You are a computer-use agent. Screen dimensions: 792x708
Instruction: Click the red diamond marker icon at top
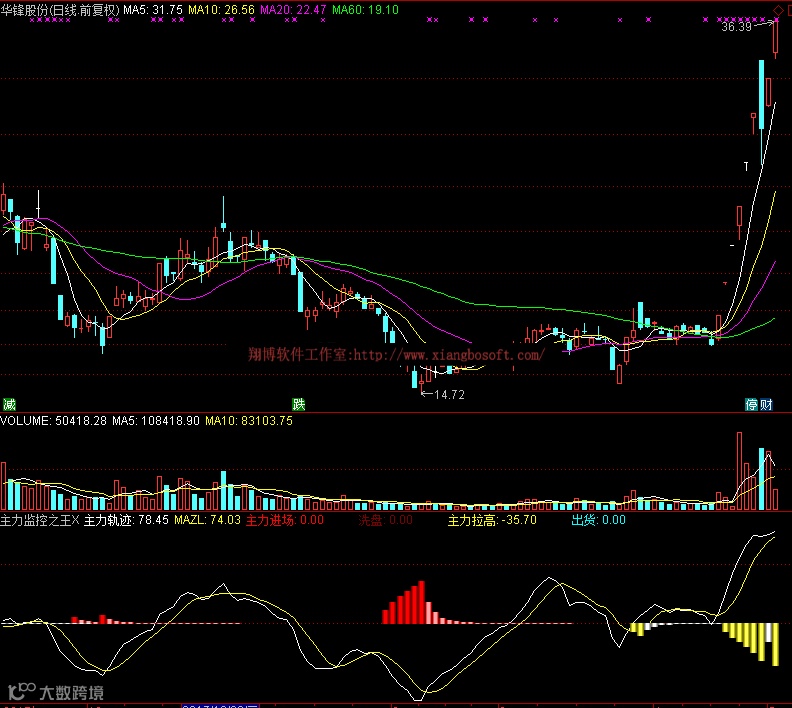pyautogui.click(x=778, y=11)
